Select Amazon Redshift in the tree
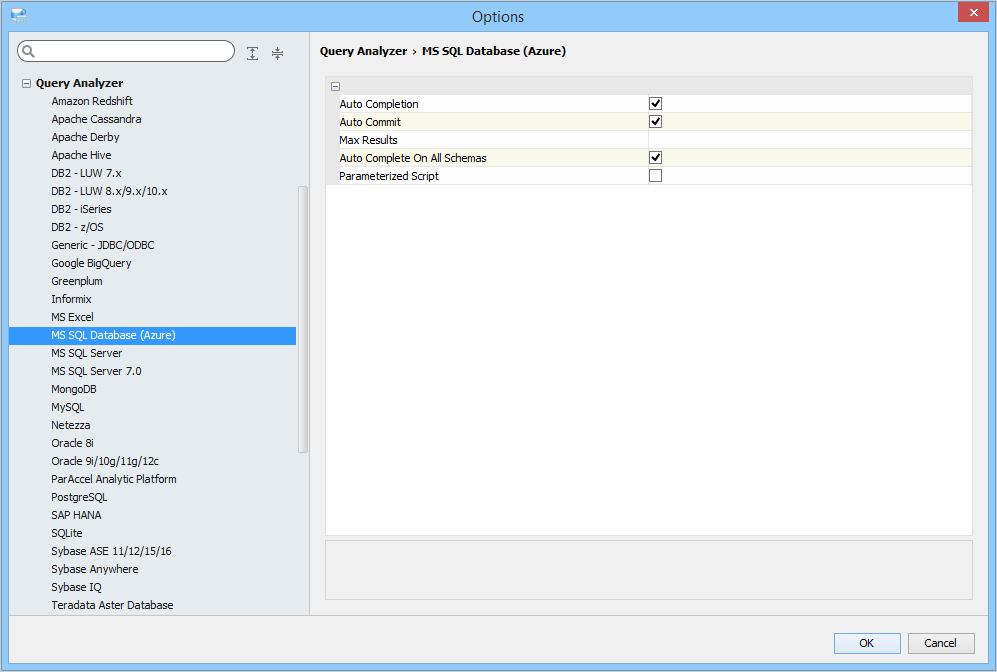Image resolution: width=997 pixels, height=672 pixels. 92,101
